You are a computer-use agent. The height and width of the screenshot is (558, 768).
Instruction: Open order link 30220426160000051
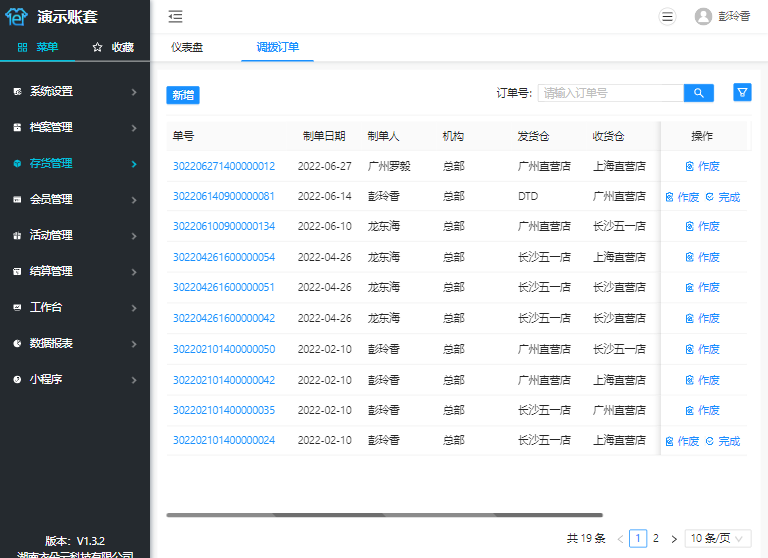224,287
